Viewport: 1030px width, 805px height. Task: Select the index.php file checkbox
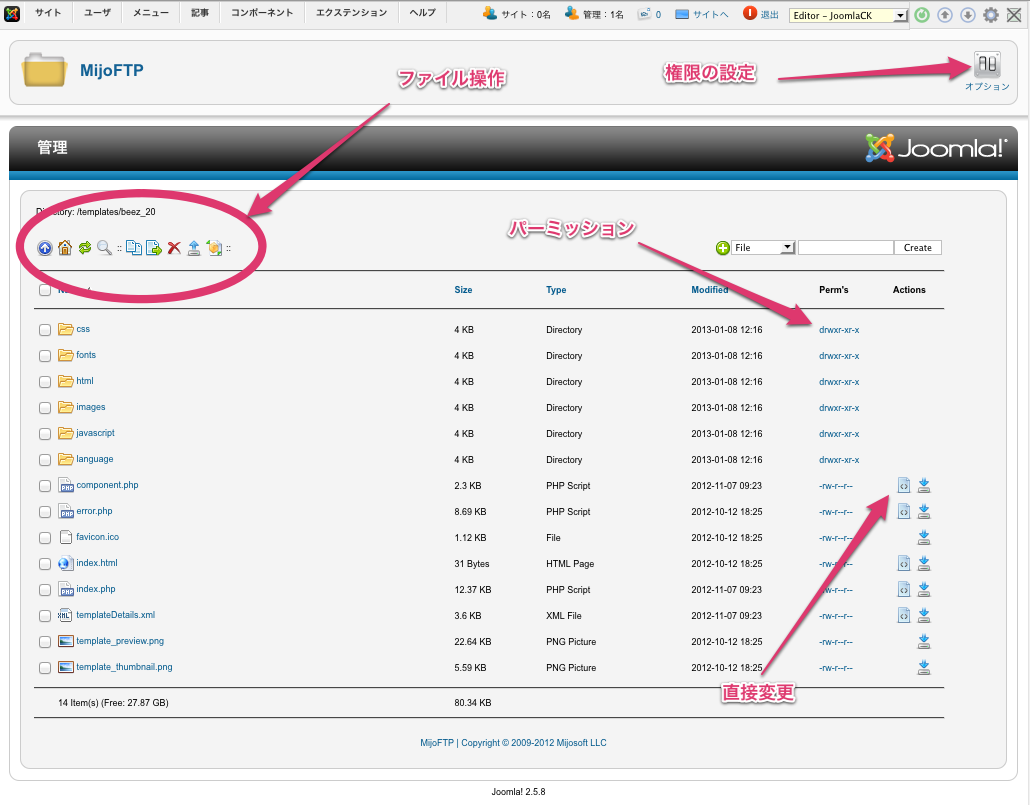coord(45,590)
